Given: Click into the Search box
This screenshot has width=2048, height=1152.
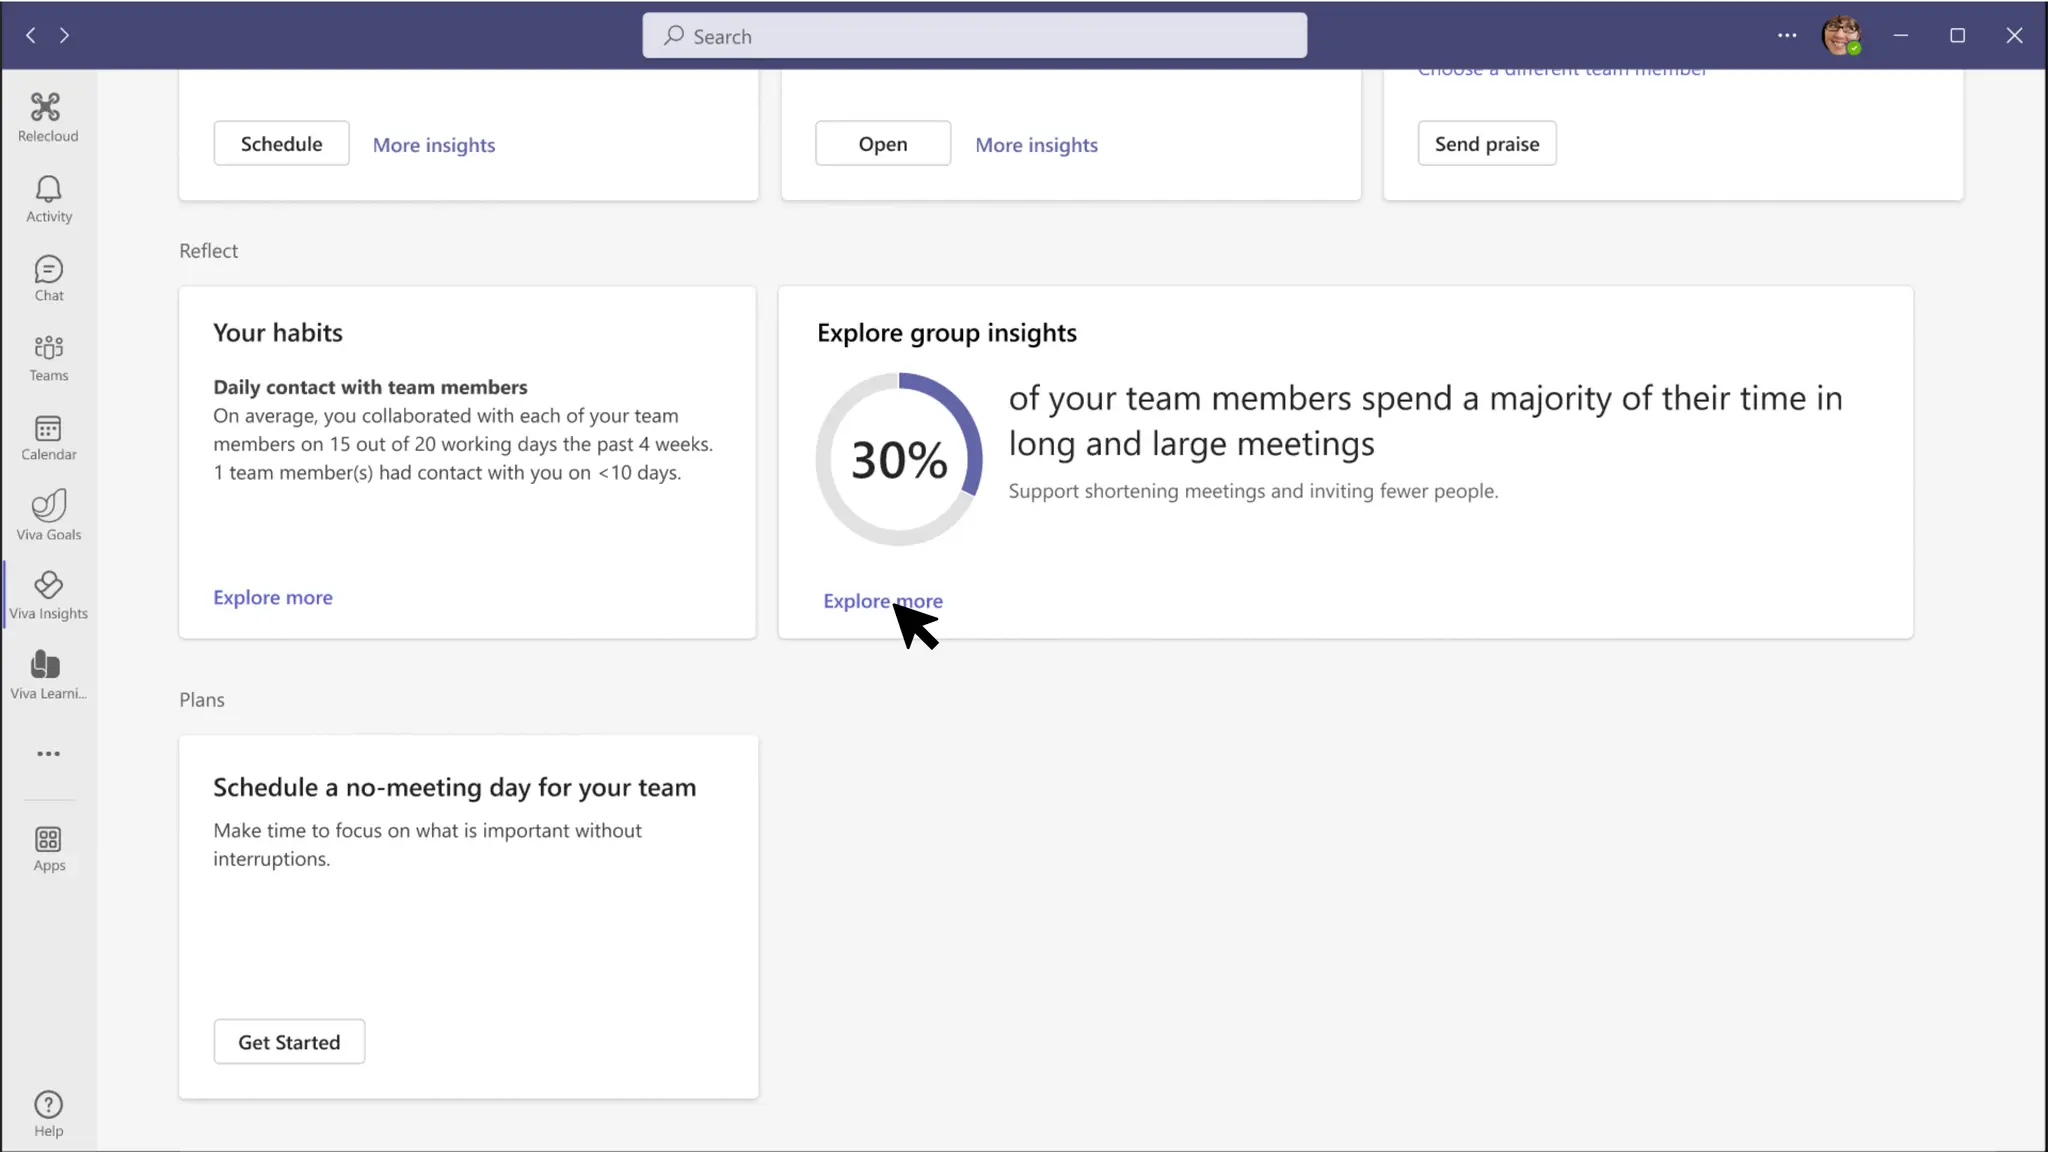Looking at the screenshot, I should point(974,36).
